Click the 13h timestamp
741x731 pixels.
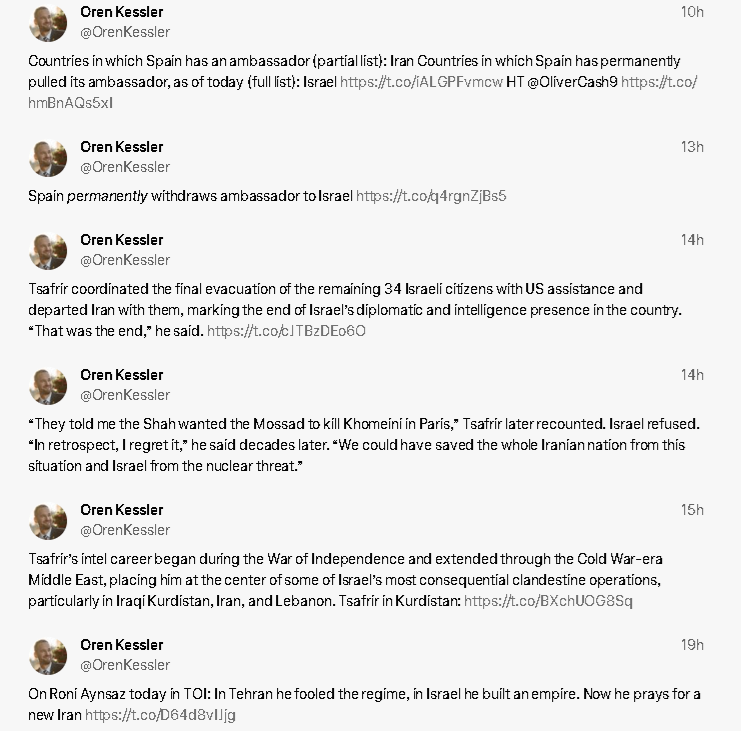click(x=692, y=147)
